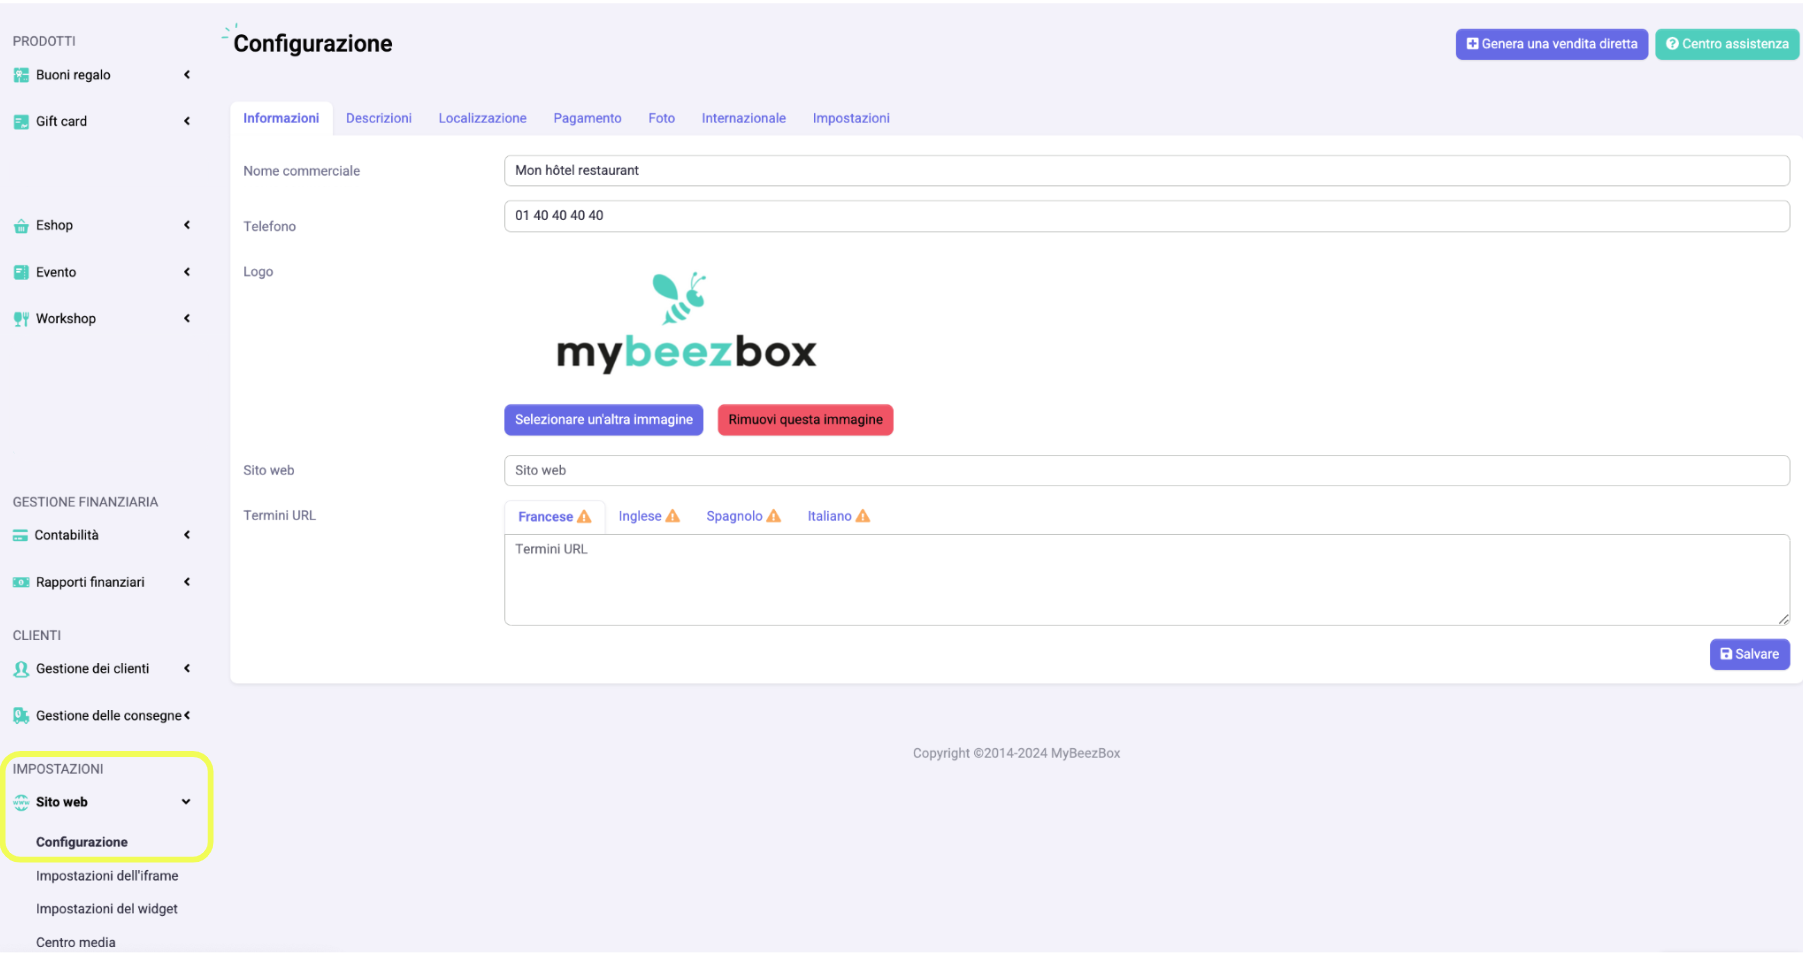Click the Sito web globe icon
The width and height of the screenshot is (1803, 957).
[x=21, y=802]
